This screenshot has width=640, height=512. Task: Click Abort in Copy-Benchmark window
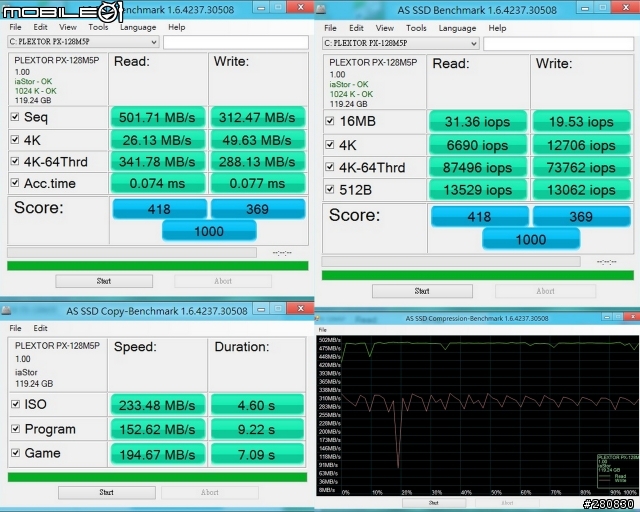click(210, 492)
